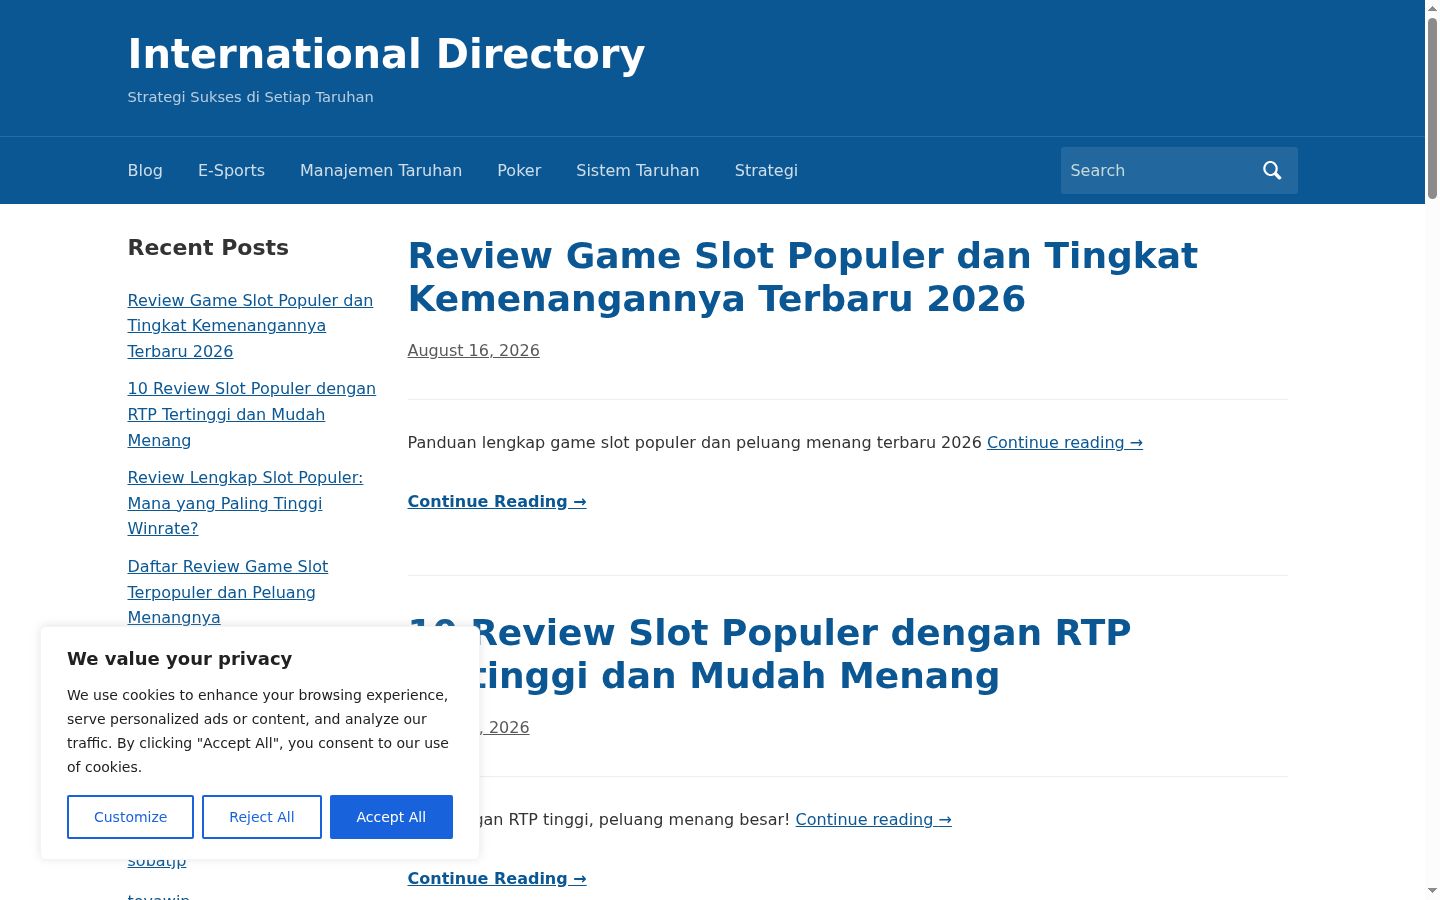Screen dimensions: 1440x900
Task: Open sidebar post 'Daftar Review Game Slot Terpopuler'
Action: (x=228, y=592)
